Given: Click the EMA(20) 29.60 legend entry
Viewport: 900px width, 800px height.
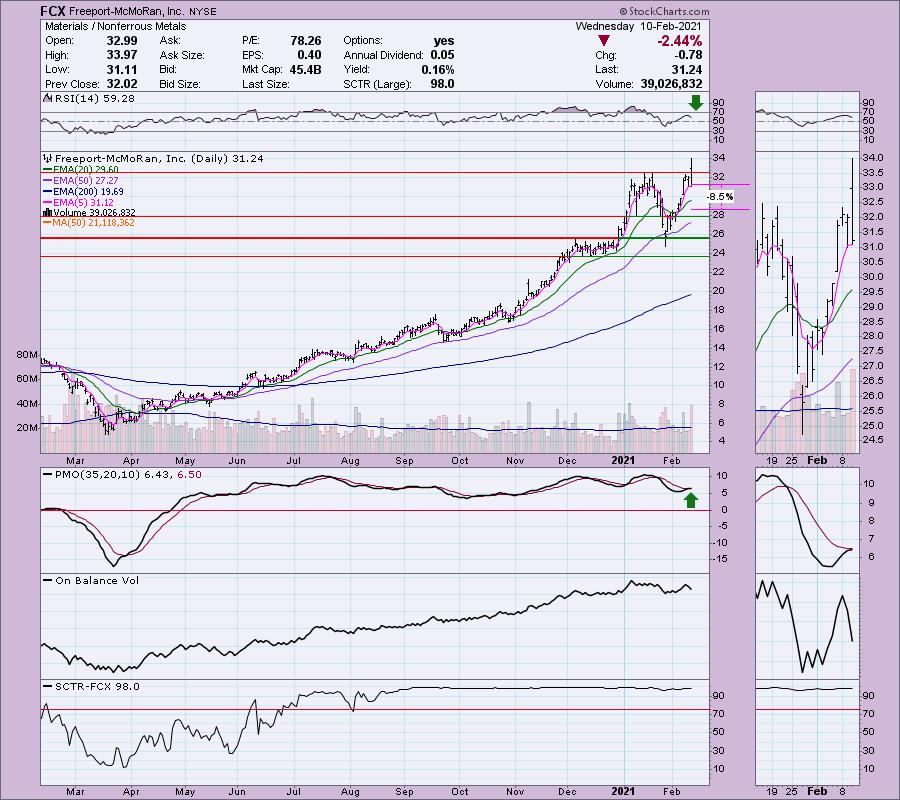Looking at the screenshot, I should click(86, 169).
